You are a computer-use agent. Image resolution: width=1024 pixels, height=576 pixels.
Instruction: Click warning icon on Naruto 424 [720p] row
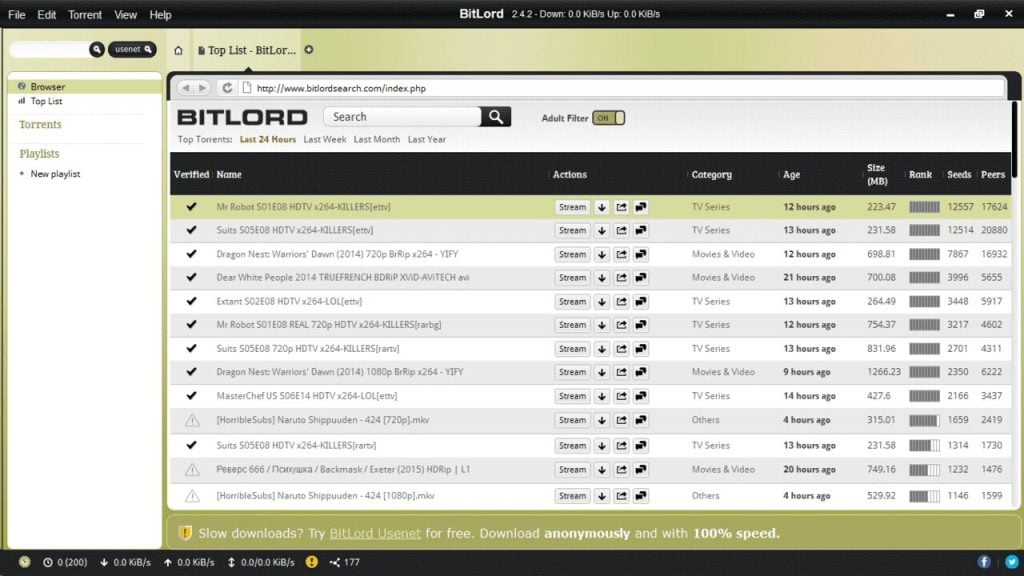click(192, 420)
